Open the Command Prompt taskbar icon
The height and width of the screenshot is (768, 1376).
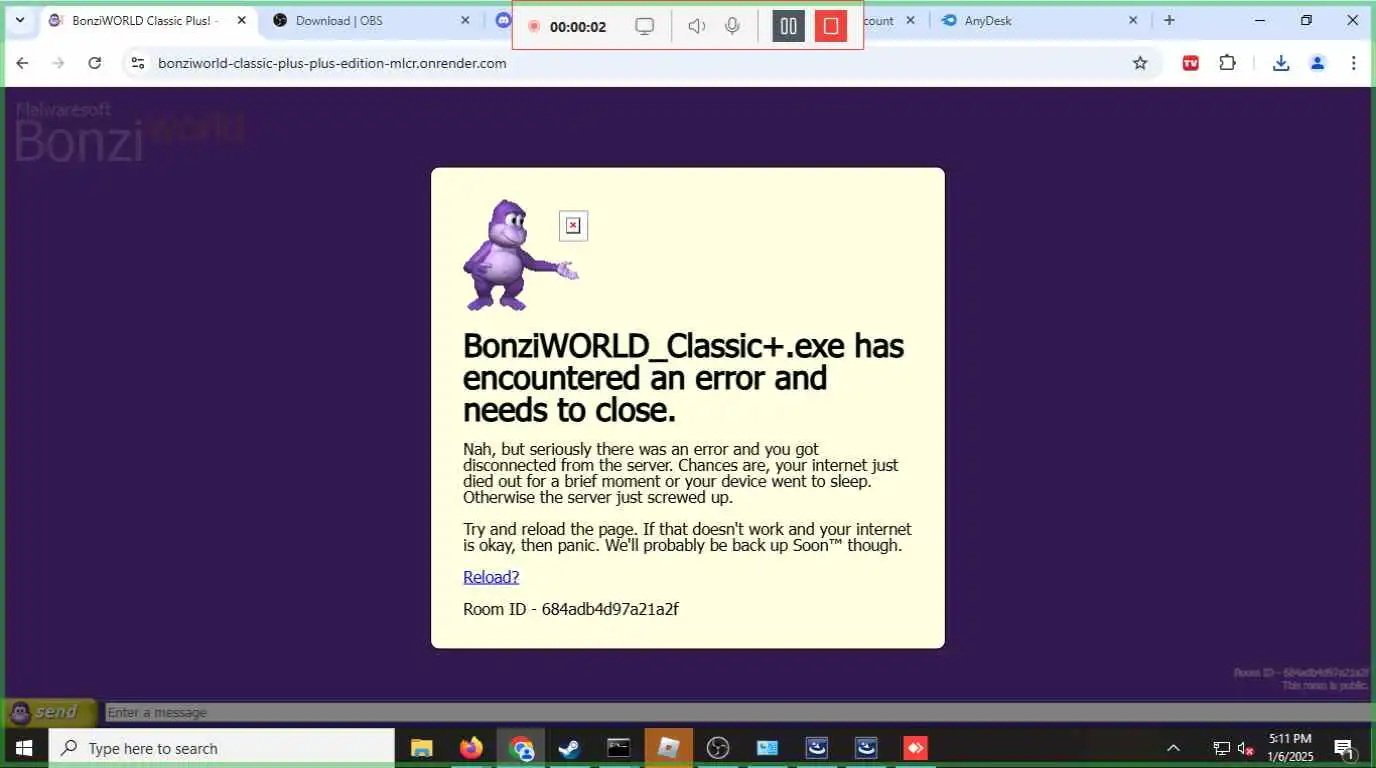coord(619,748)
